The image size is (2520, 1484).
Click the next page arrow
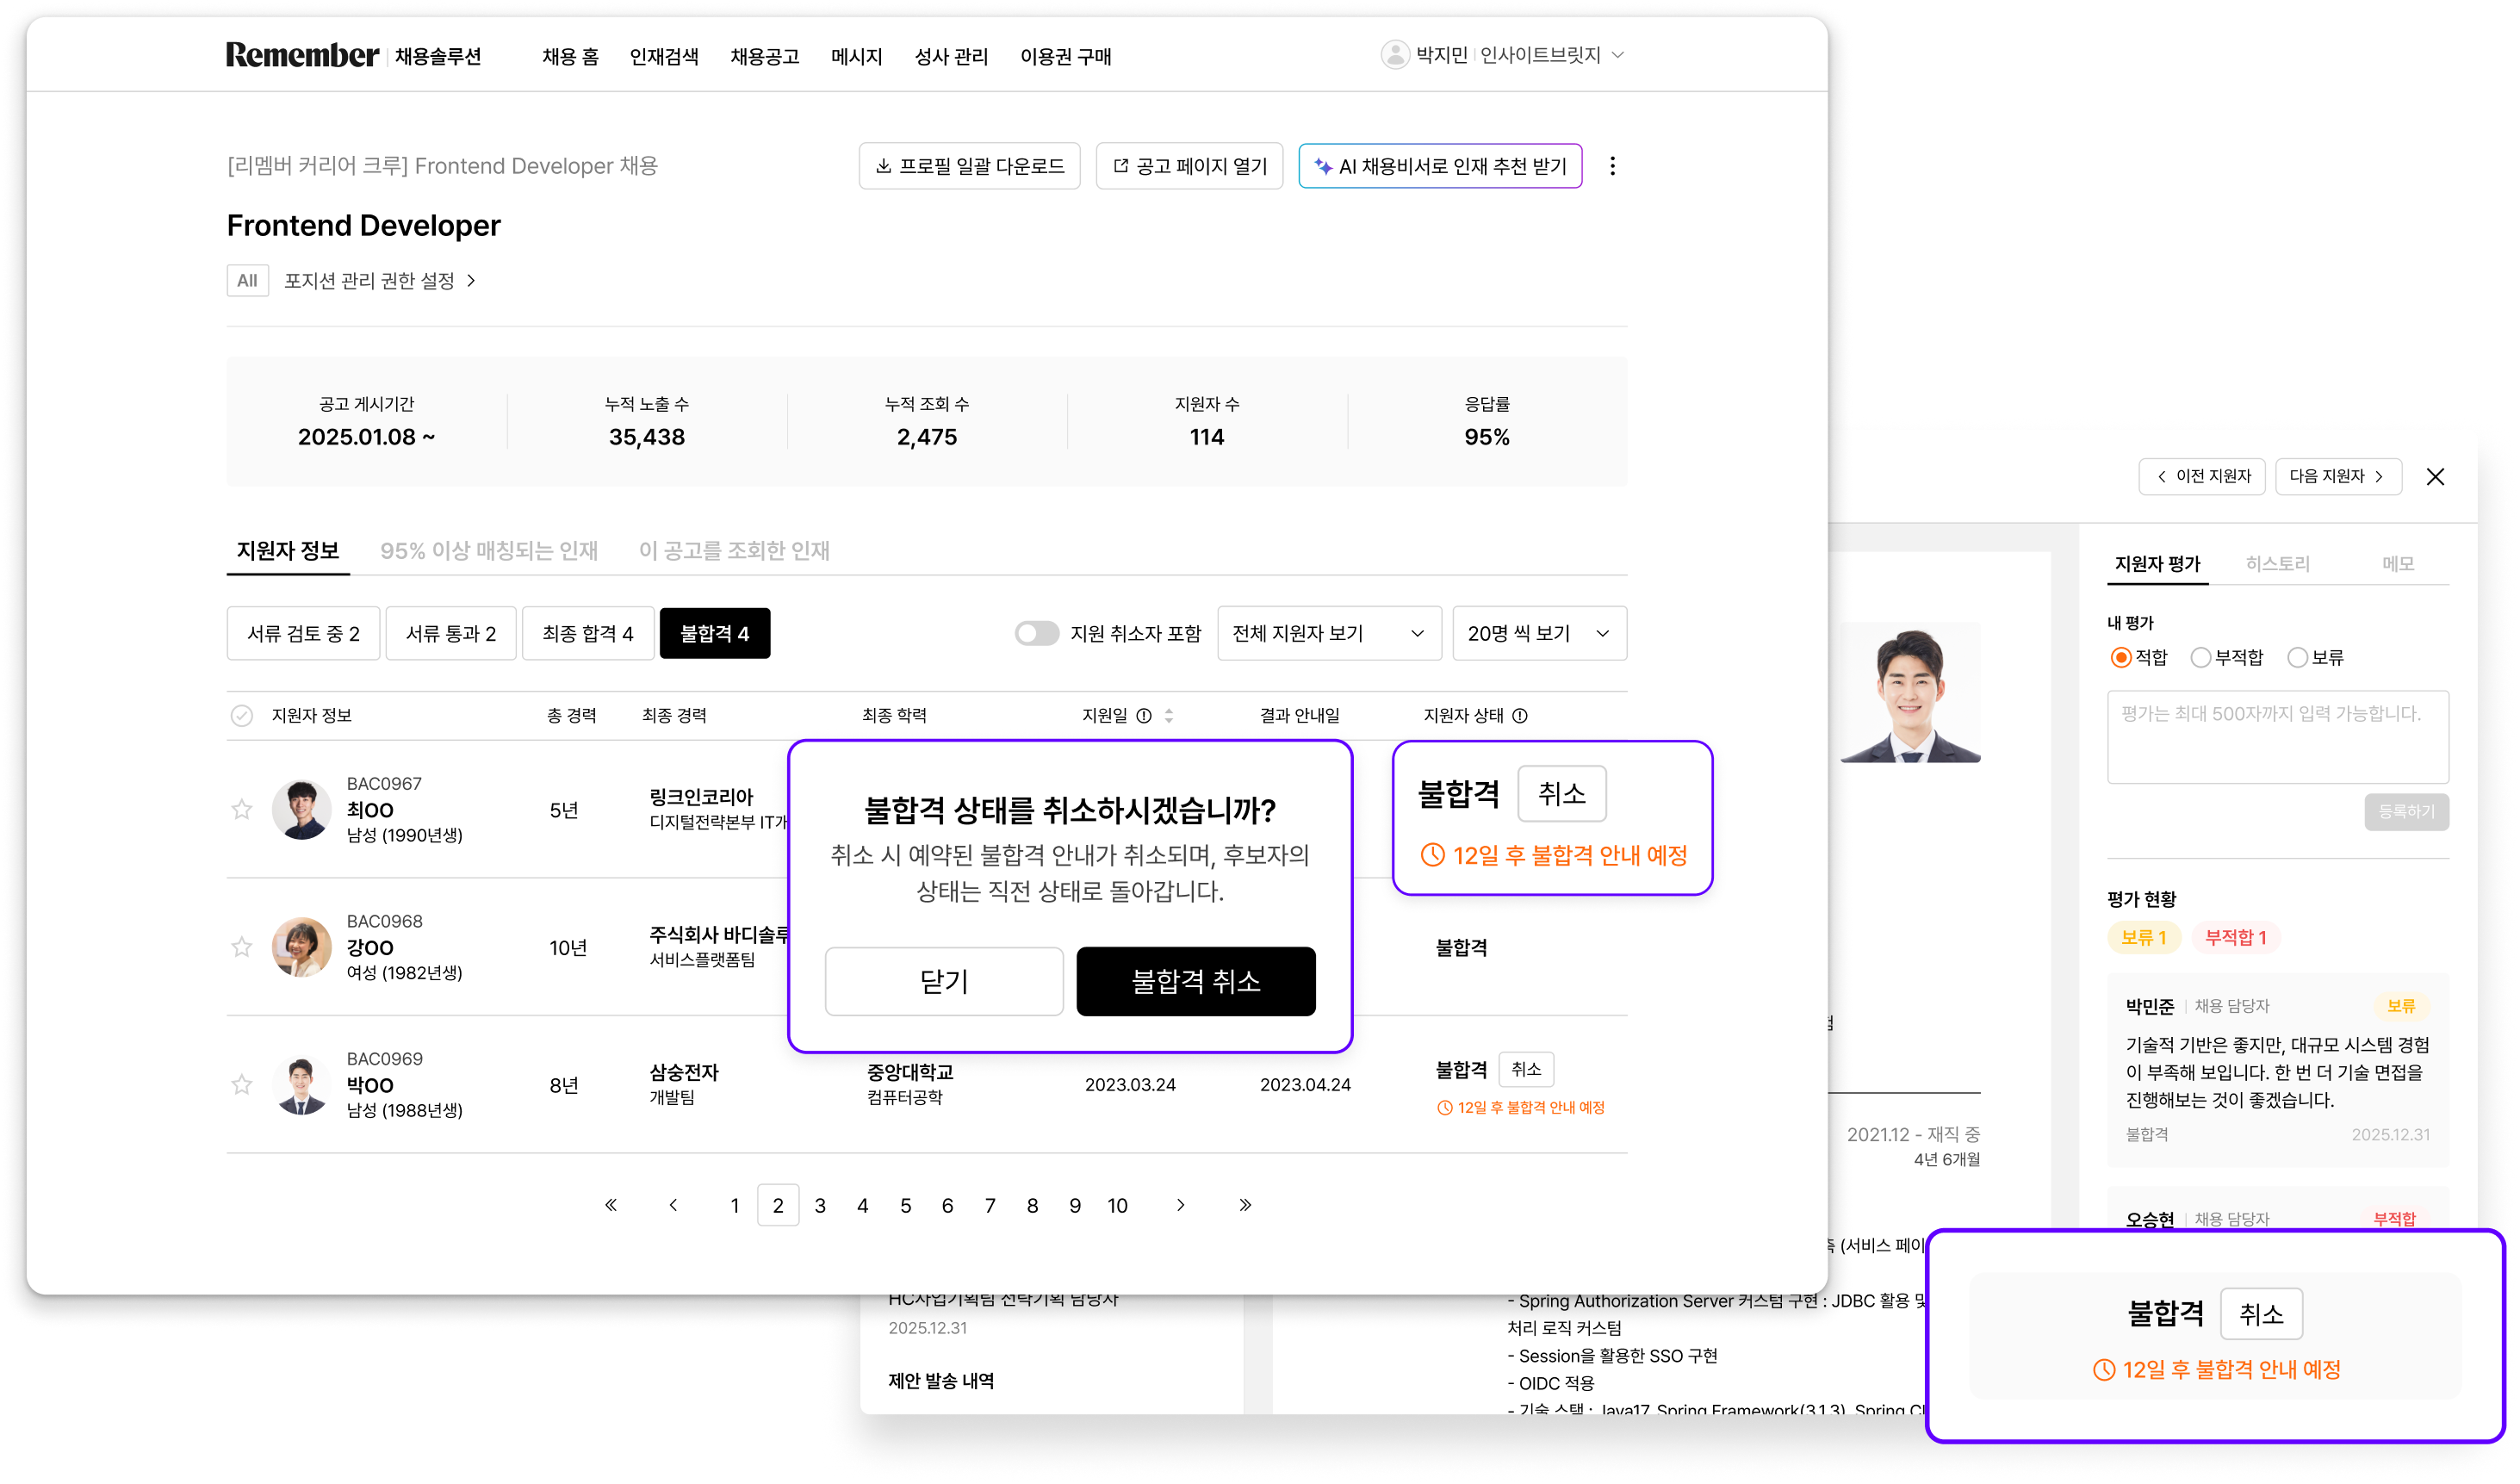pos(1181,1205)
